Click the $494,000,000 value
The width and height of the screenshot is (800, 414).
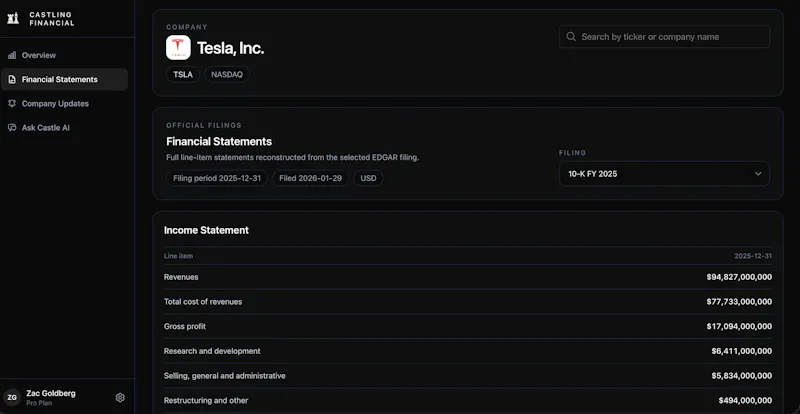click(745, 401)
